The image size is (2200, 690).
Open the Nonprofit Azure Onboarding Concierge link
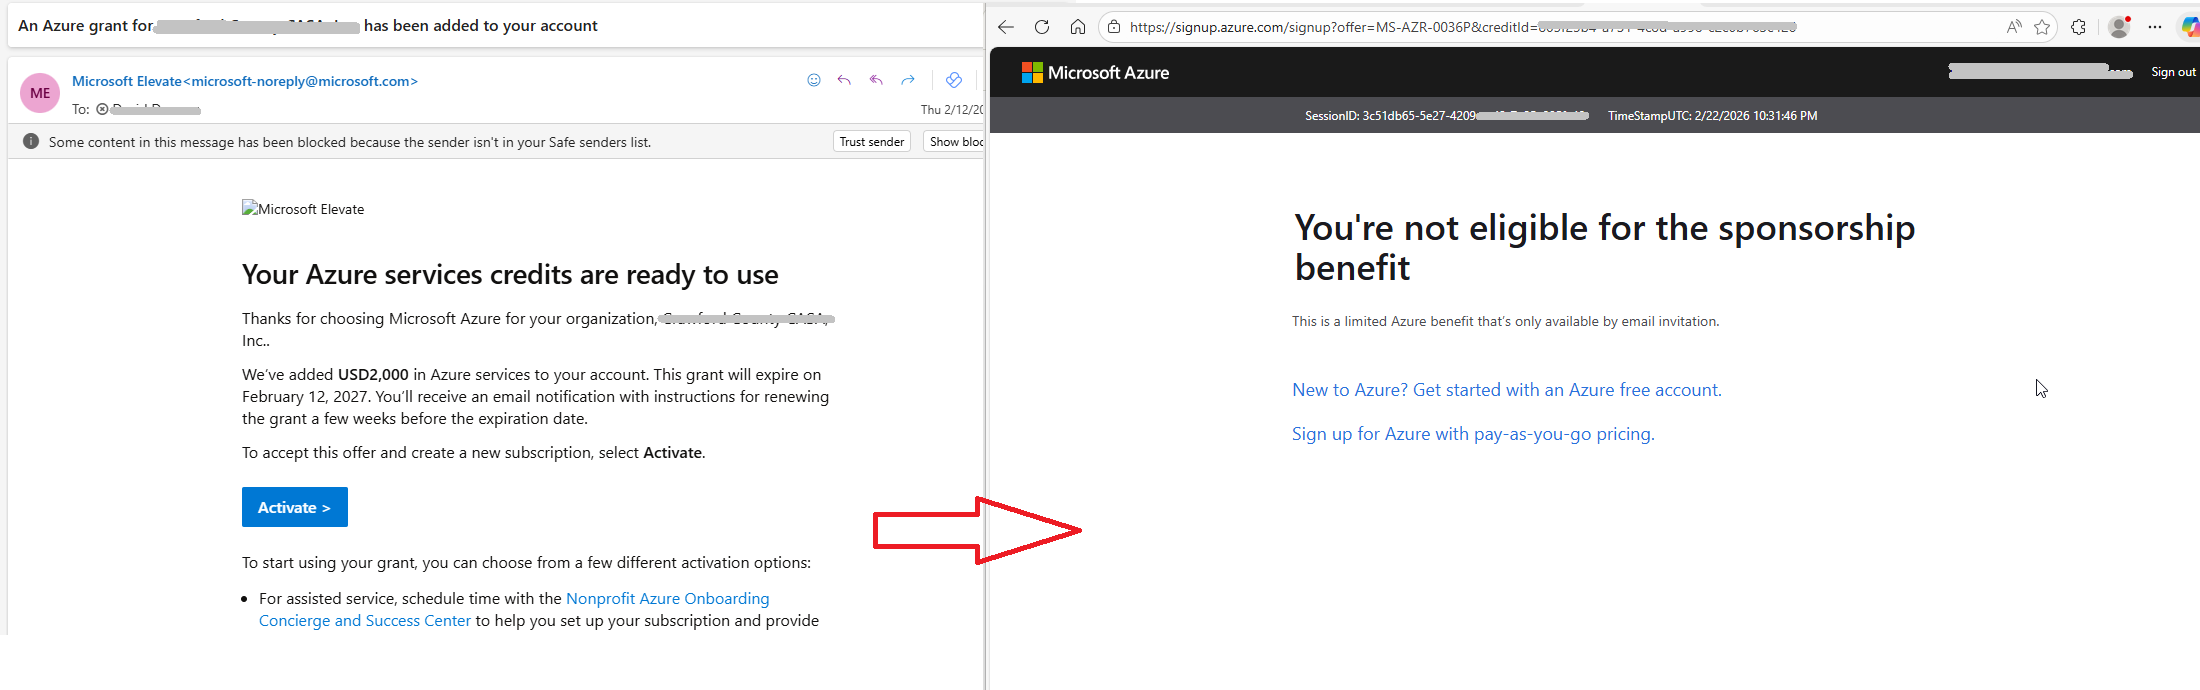(x=514, y=609)
